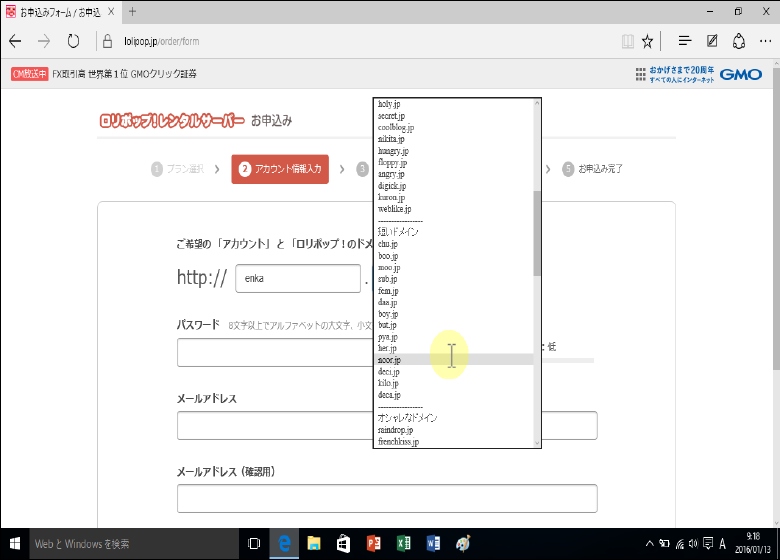780x560 pixels.
Task: Click the パスワード input field
Action: [x=275, y=353]
